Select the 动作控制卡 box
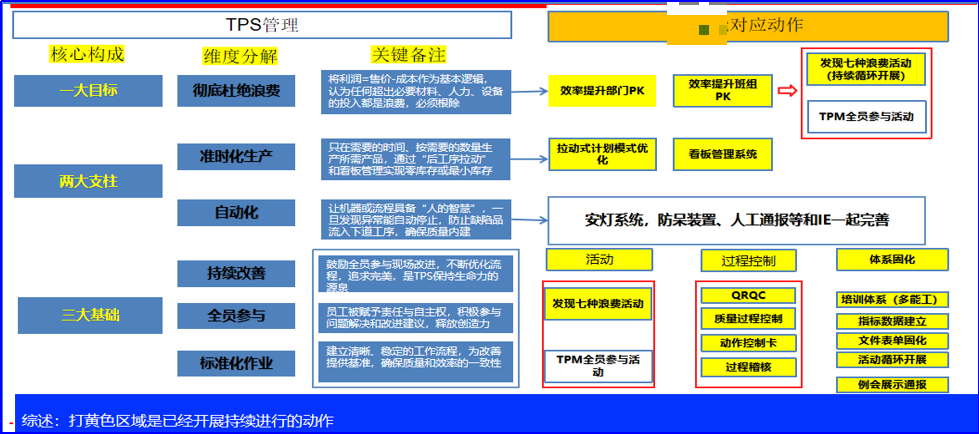Viewport: 979px width, 434px height. 748,343
